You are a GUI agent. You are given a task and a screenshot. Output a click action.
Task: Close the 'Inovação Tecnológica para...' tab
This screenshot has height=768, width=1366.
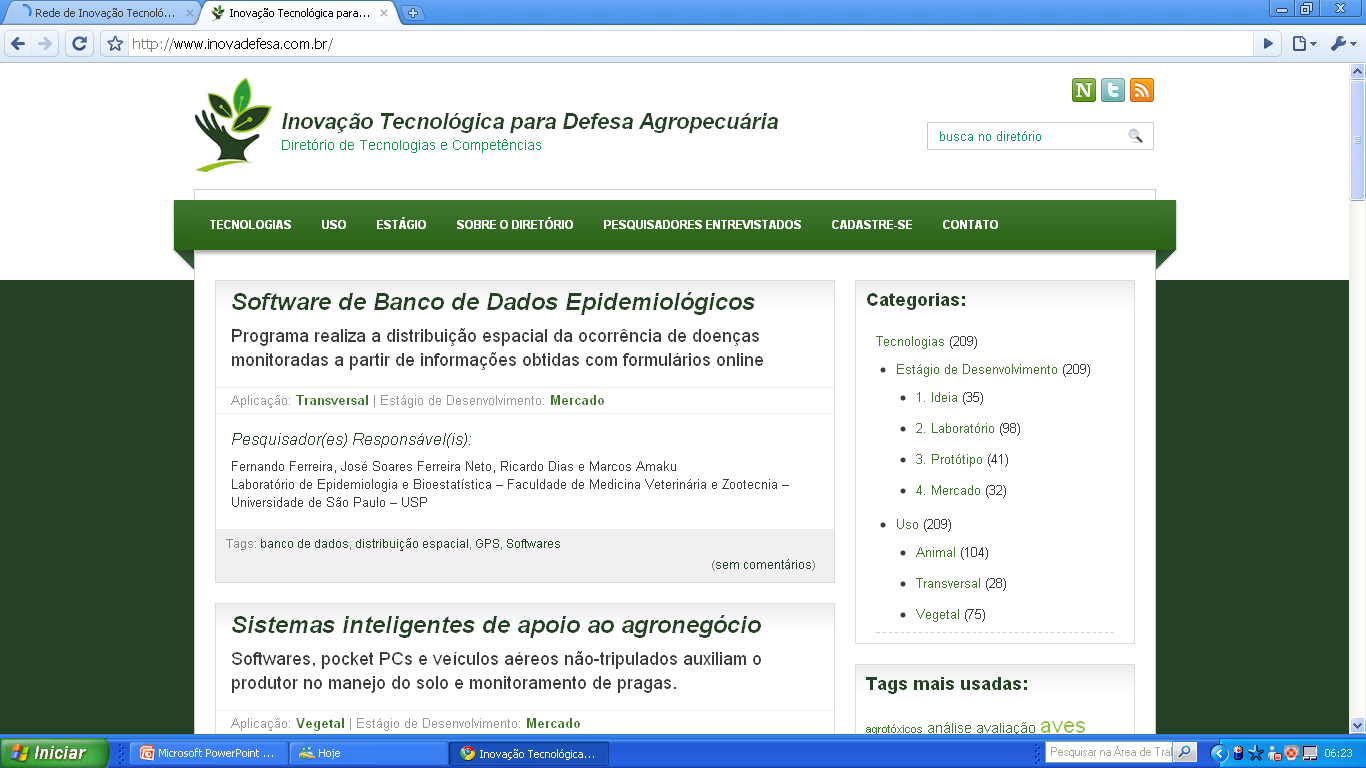(x=384, y=14)
